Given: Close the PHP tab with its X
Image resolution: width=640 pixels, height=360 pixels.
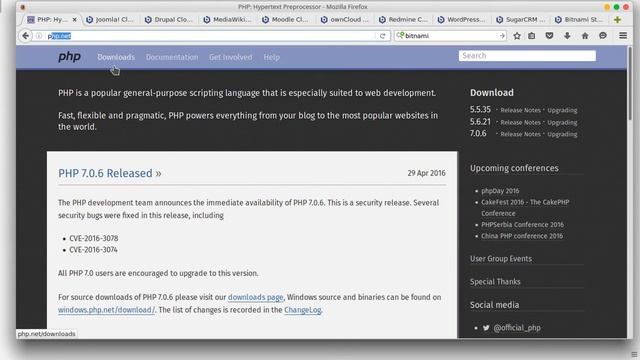Looking at the screenshot, I should click(x=74, y=20).
